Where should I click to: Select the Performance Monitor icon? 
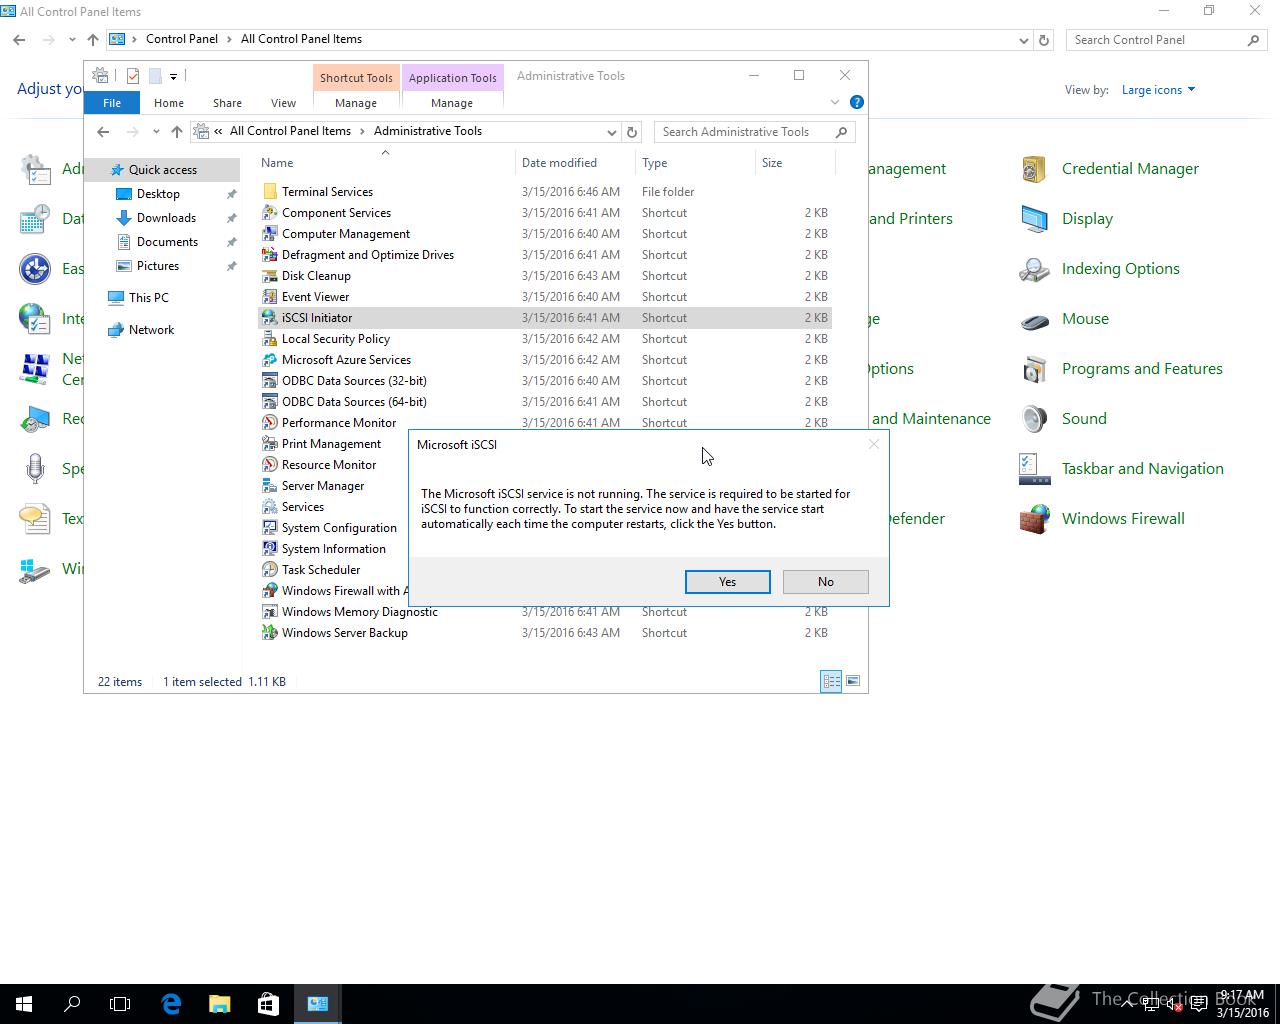tap(269, 423)
